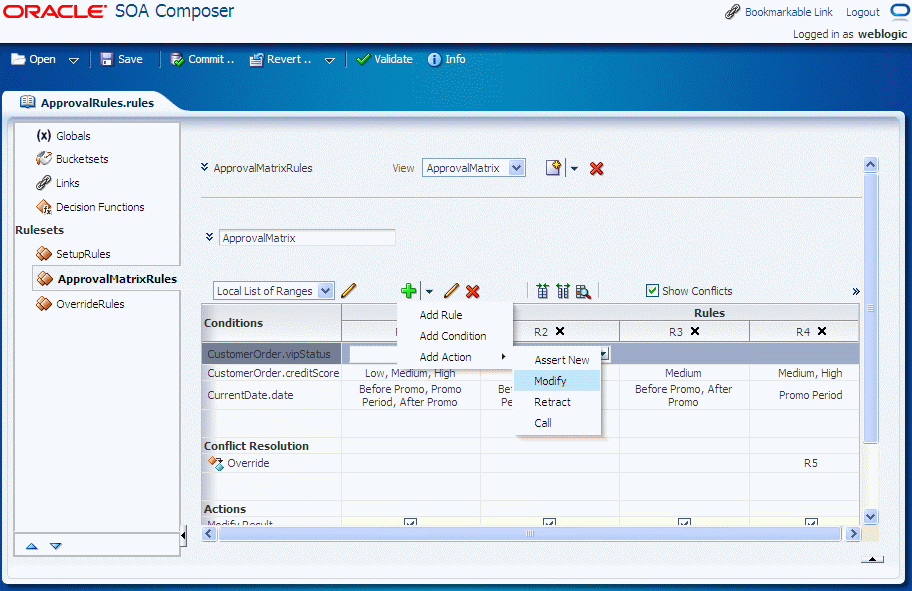Click the Commit toolbar button
912x591 pixels.
pos(202,59)
